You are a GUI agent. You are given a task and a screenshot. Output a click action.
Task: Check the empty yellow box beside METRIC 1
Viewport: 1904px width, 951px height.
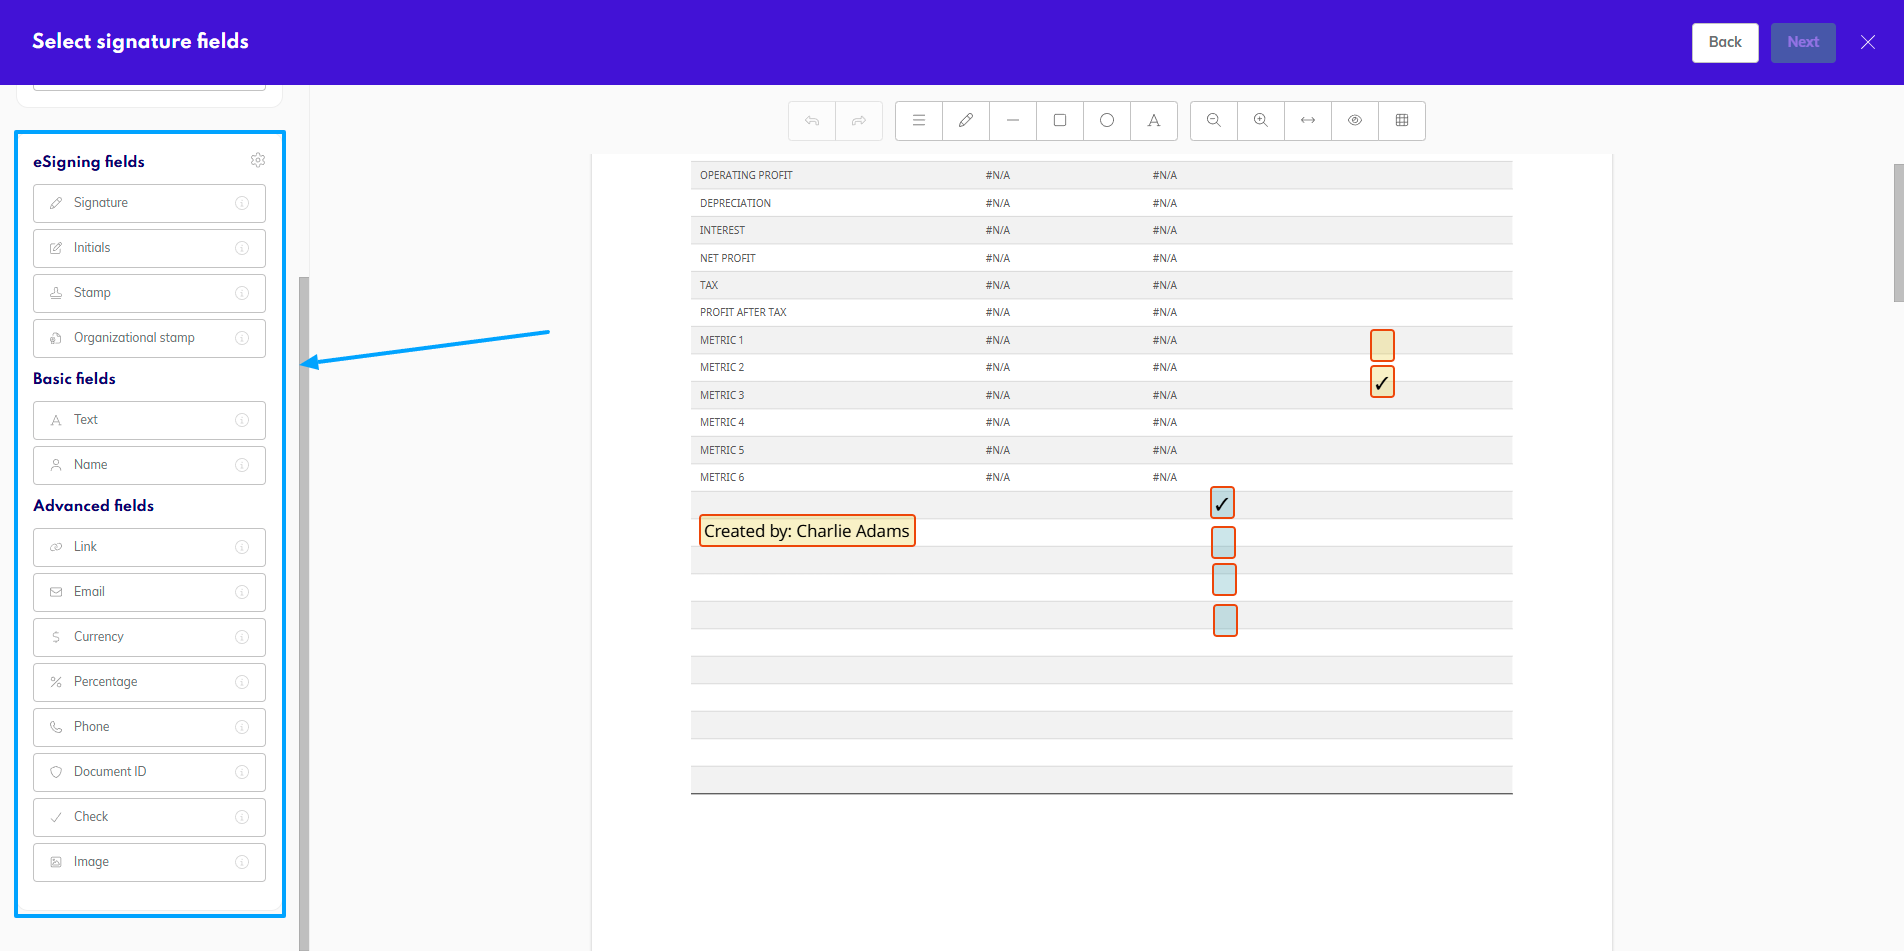pyautogui.click(x=1382, y=344)
